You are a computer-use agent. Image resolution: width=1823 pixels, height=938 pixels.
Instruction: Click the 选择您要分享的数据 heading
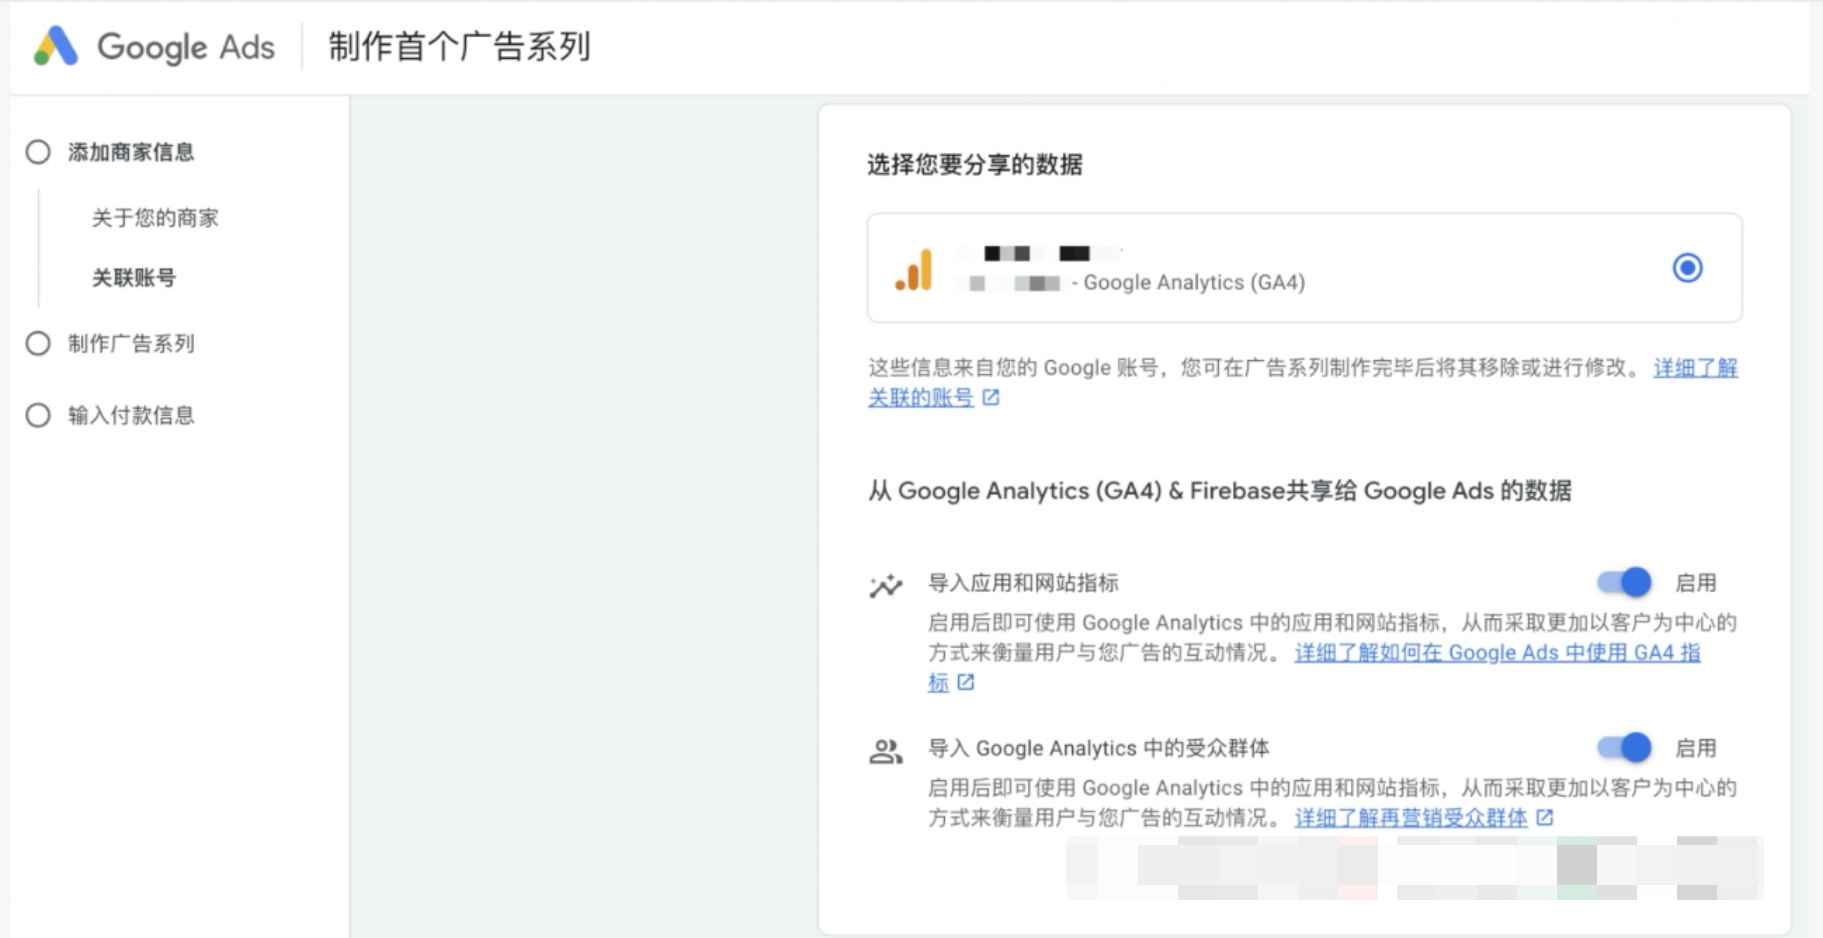tap(975, 164)
